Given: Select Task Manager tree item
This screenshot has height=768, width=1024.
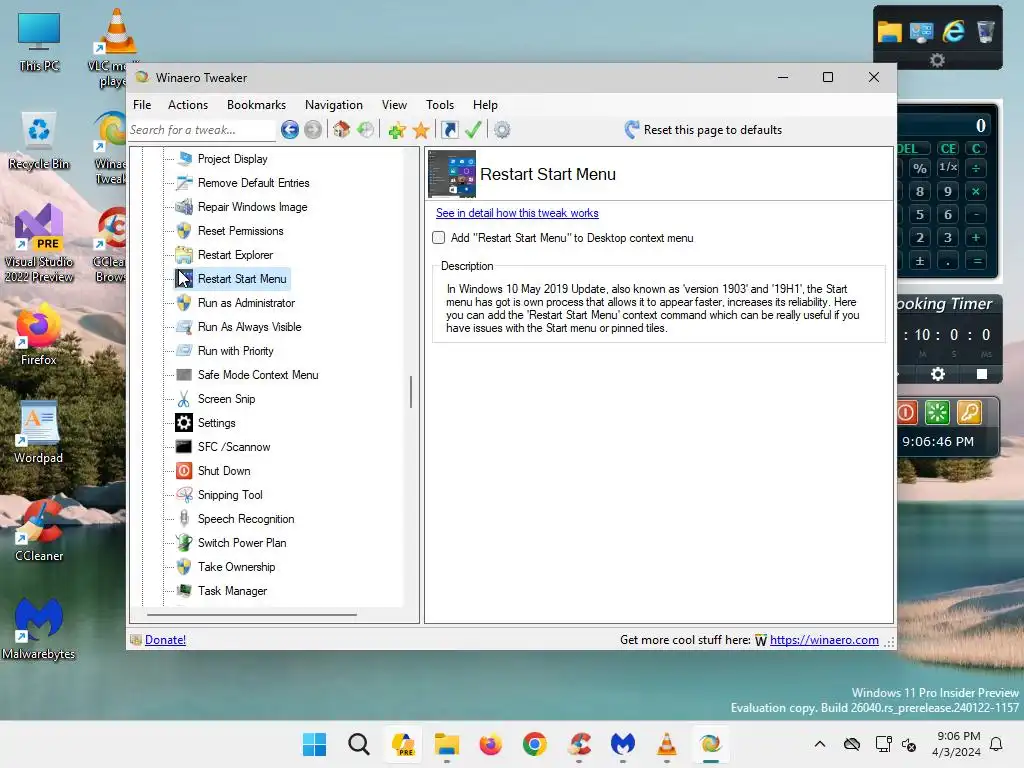Looking at the screenshot, I should pyautogui.click(x=232, y=591).
